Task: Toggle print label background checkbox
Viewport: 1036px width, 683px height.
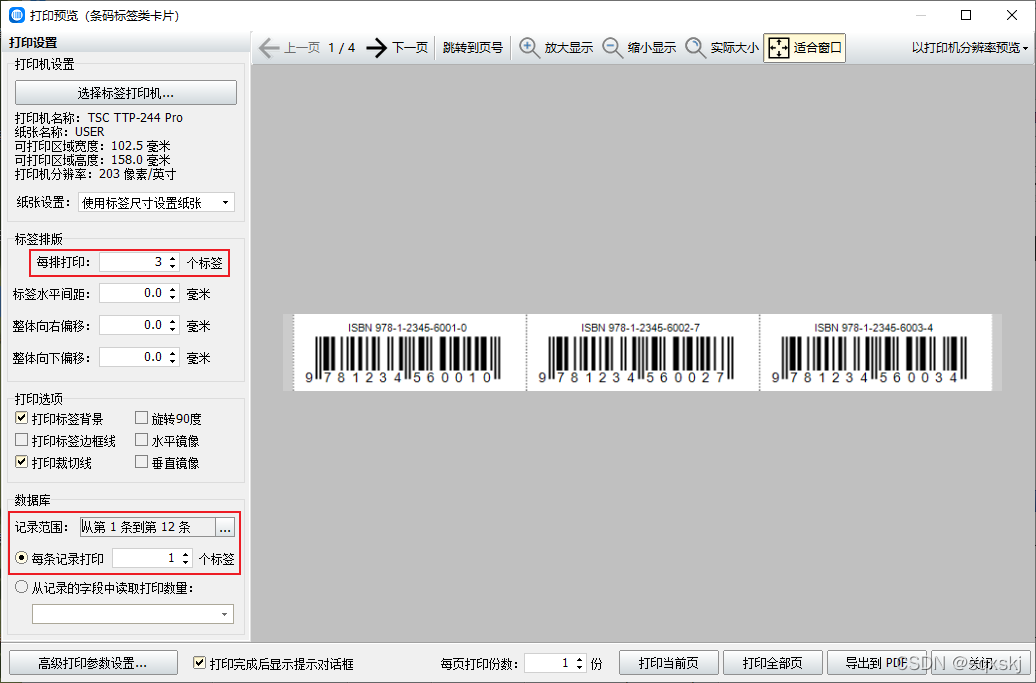Action: (x=22, y=417)
